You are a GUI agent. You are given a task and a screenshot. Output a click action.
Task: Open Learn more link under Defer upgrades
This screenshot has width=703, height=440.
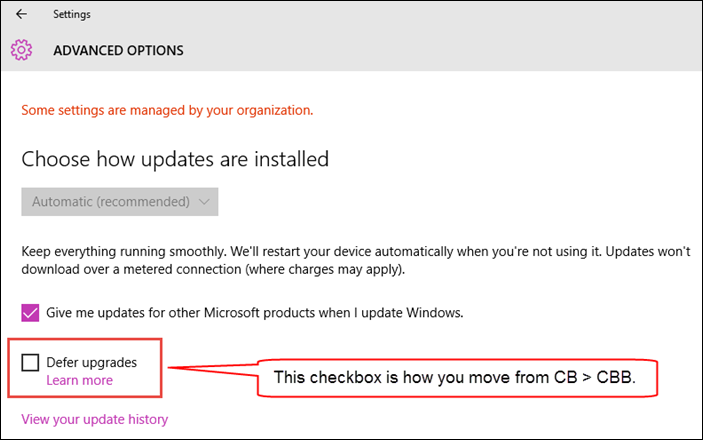[79, 381]
